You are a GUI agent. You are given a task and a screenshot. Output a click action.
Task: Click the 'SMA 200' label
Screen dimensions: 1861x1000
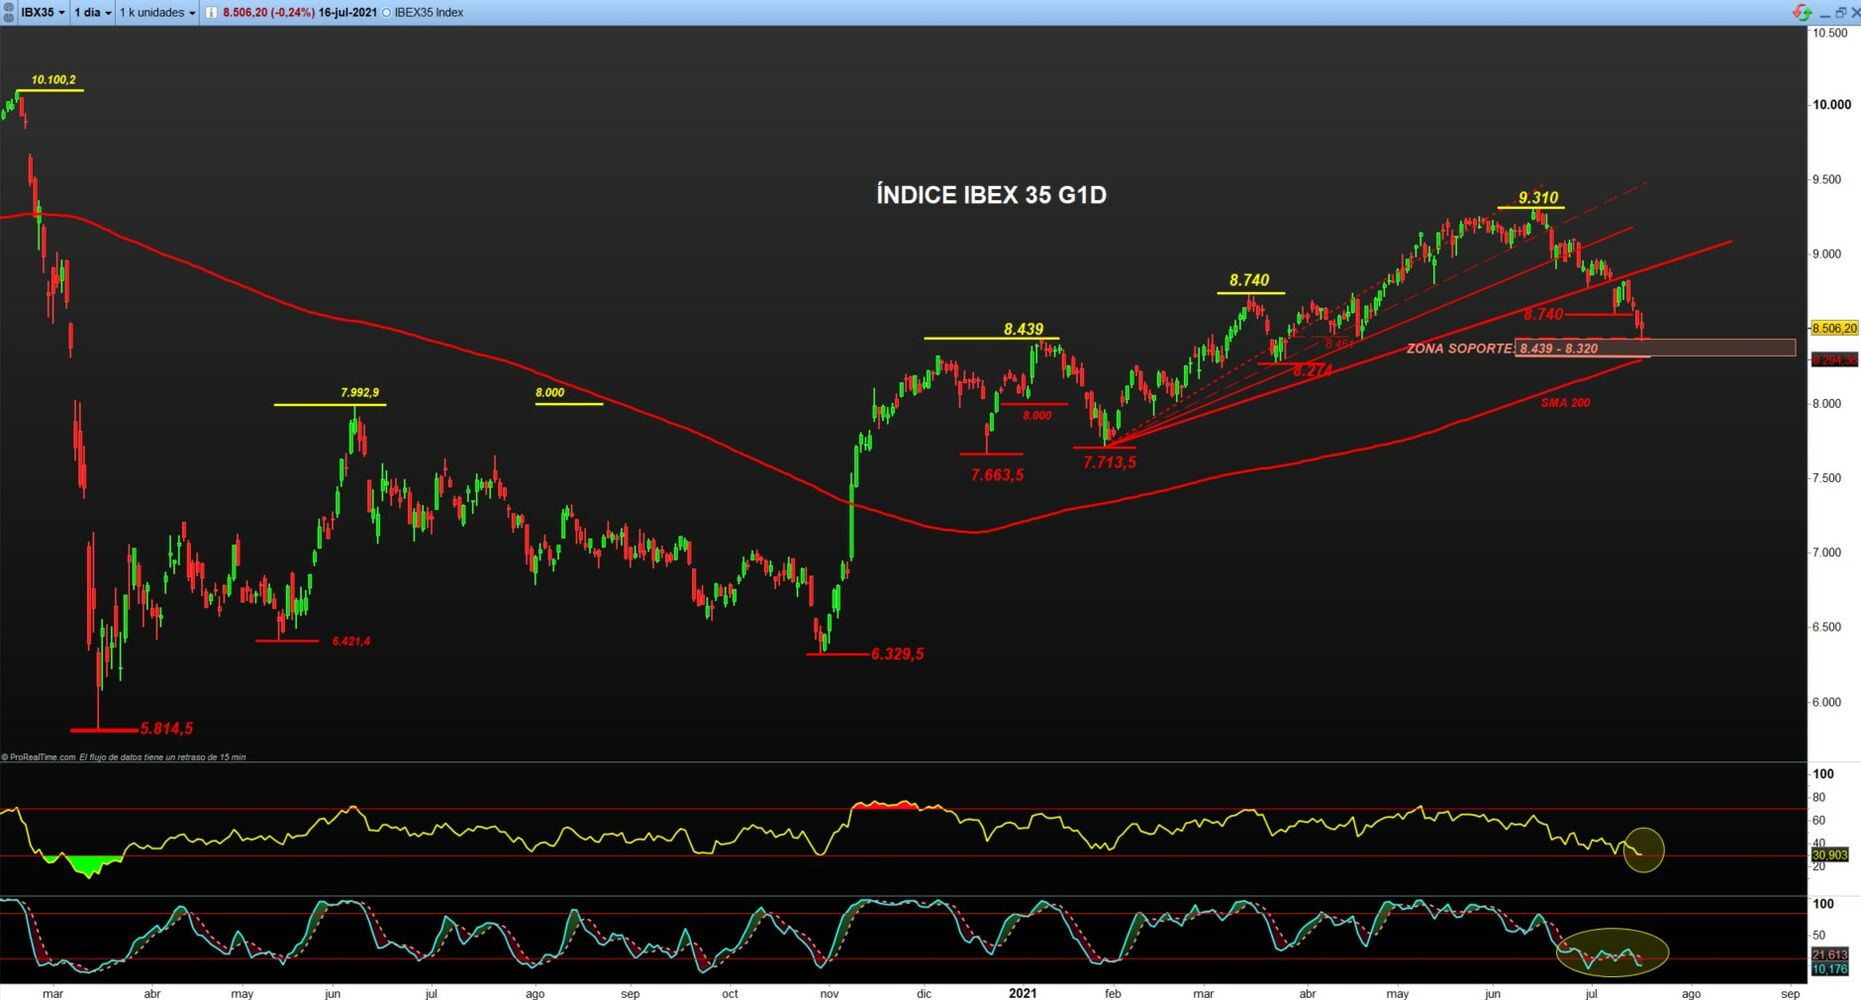pos(1565,403)
